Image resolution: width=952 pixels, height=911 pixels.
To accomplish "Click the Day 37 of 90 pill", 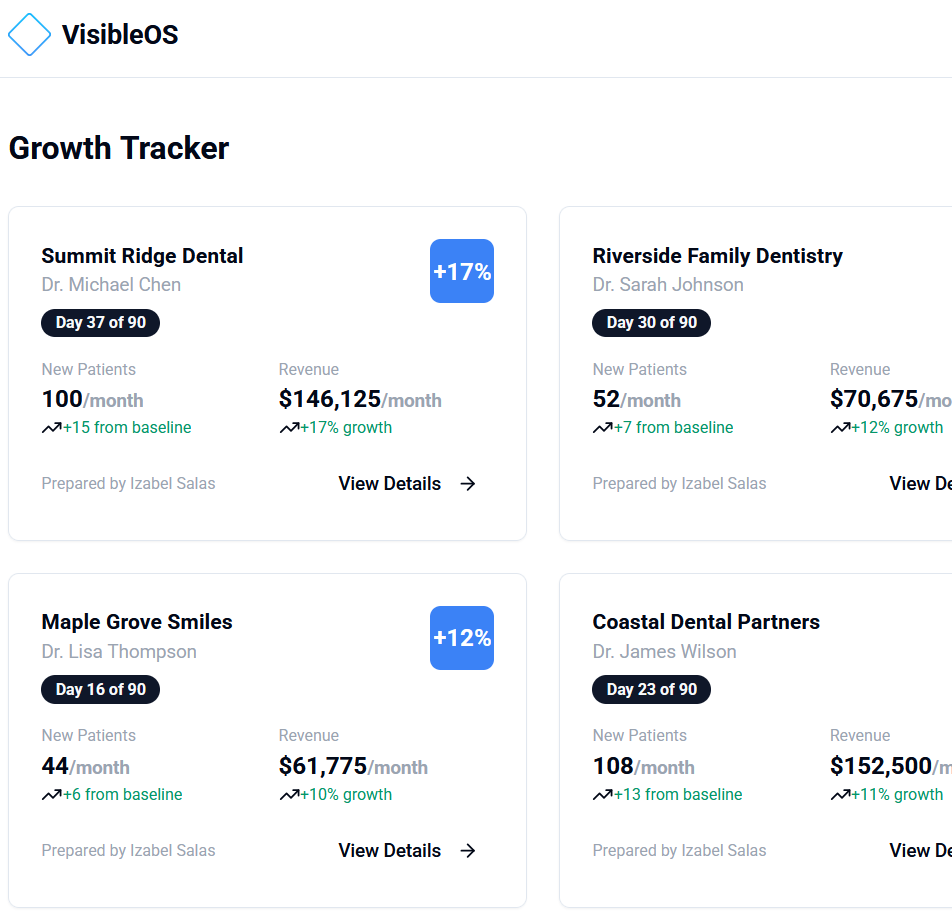I will [x=101, y=323].
